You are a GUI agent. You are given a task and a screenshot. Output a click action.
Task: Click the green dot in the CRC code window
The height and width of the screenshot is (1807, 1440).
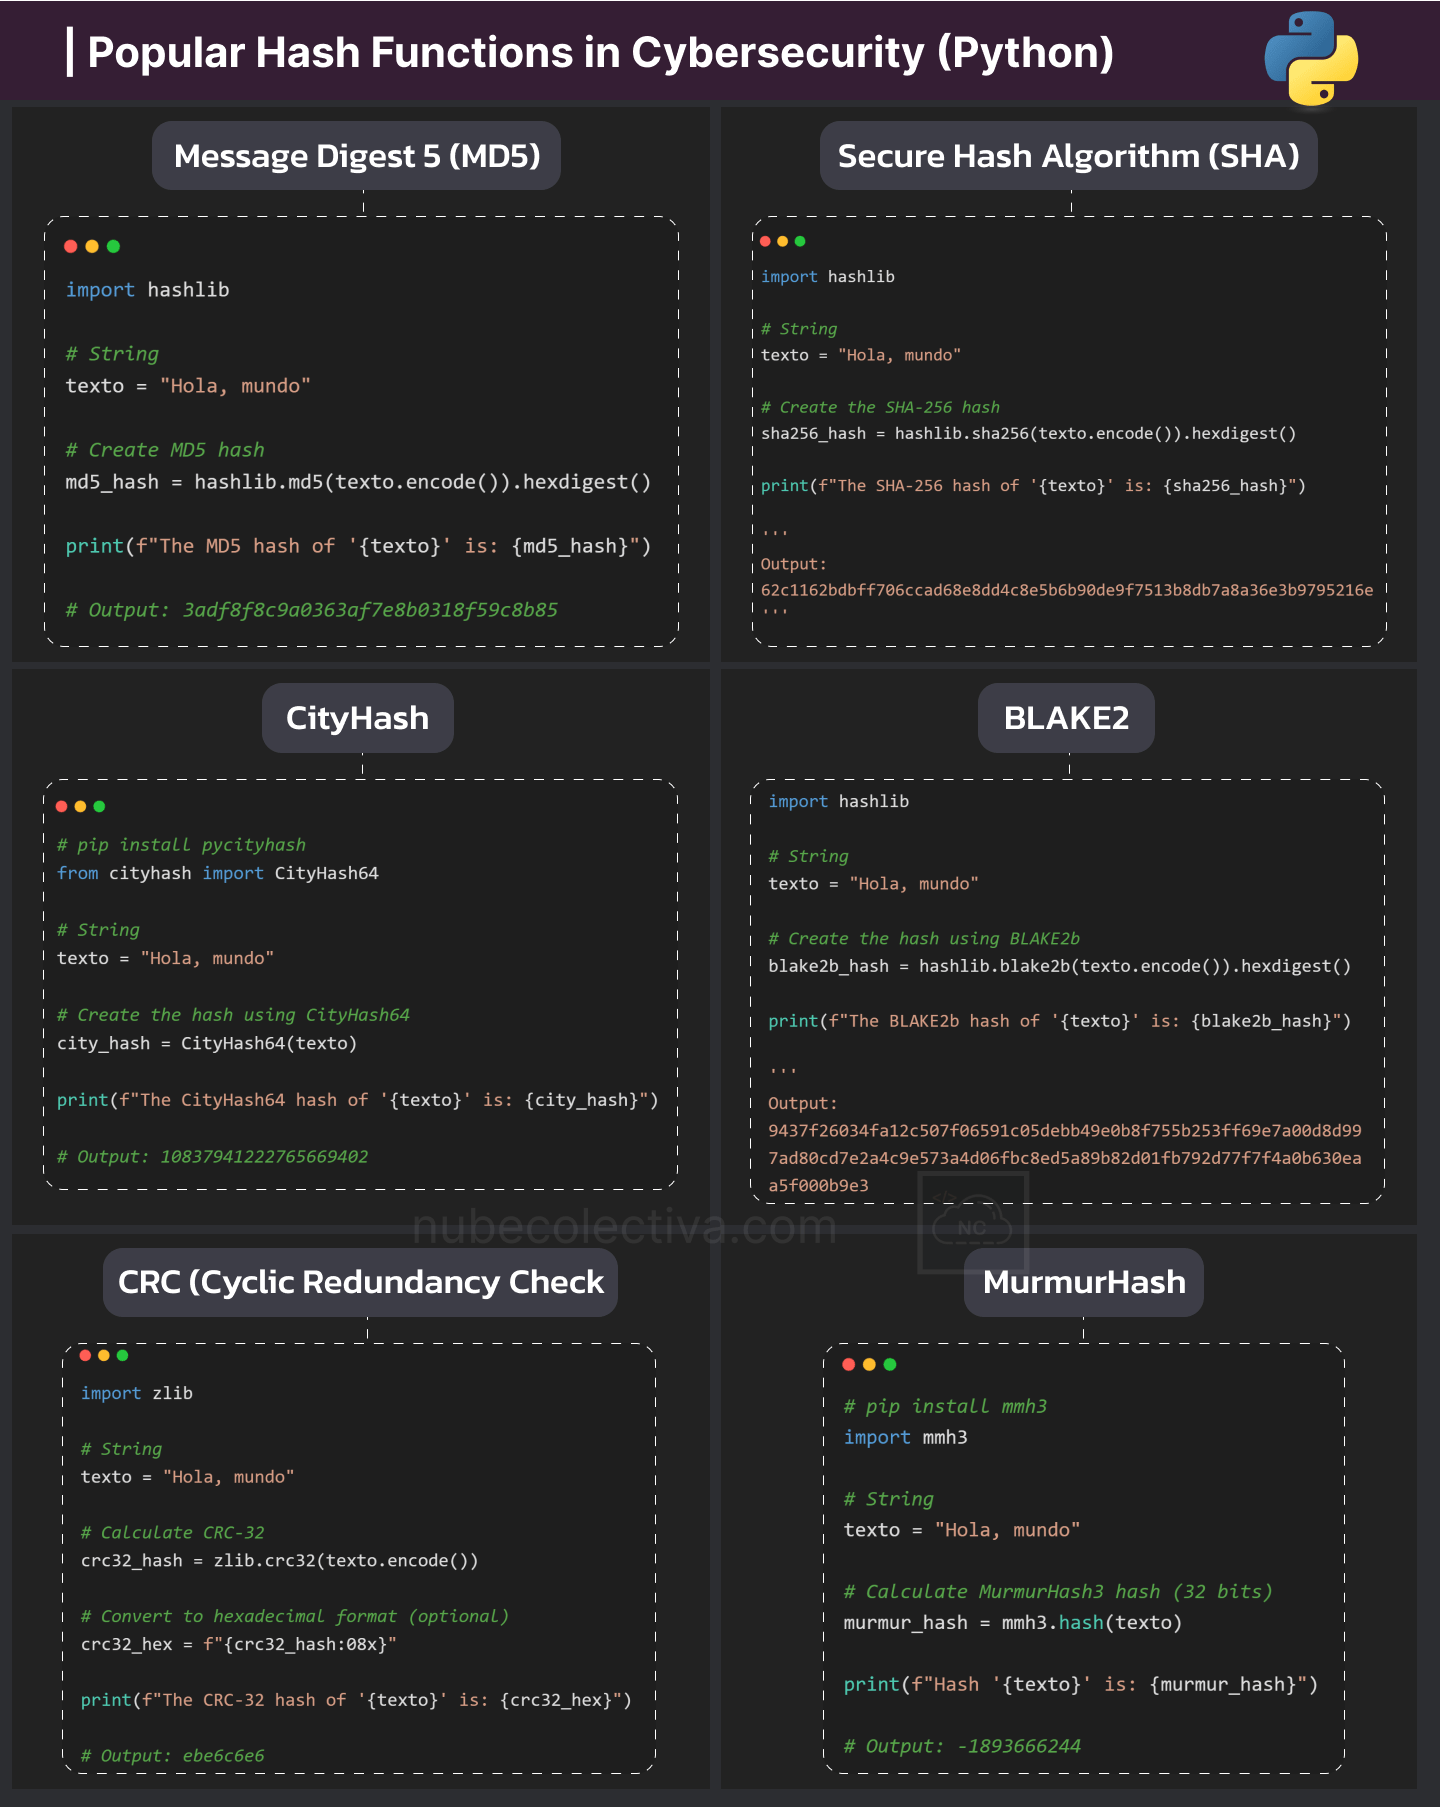point(122,1355)
